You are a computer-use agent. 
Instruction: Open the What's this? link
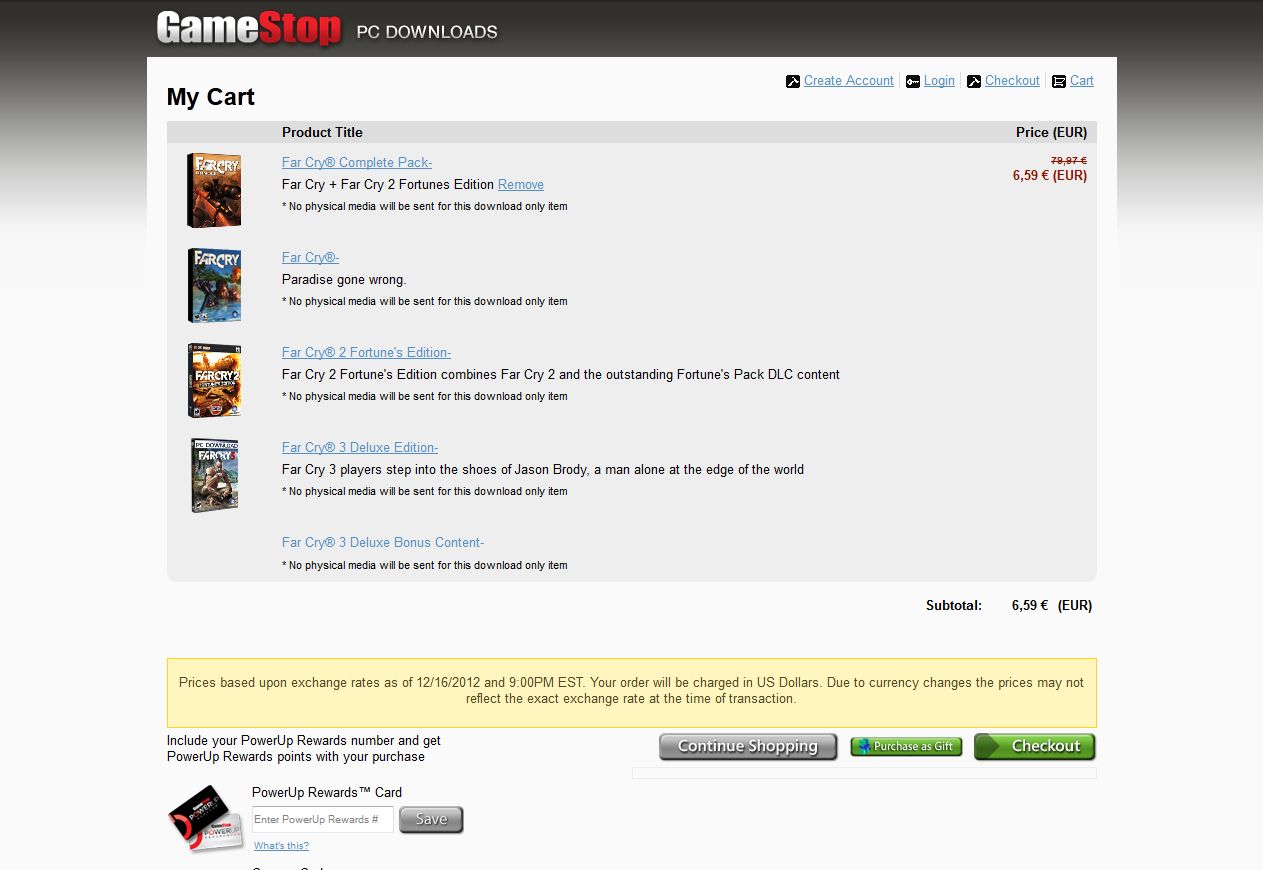click(281, 846)
